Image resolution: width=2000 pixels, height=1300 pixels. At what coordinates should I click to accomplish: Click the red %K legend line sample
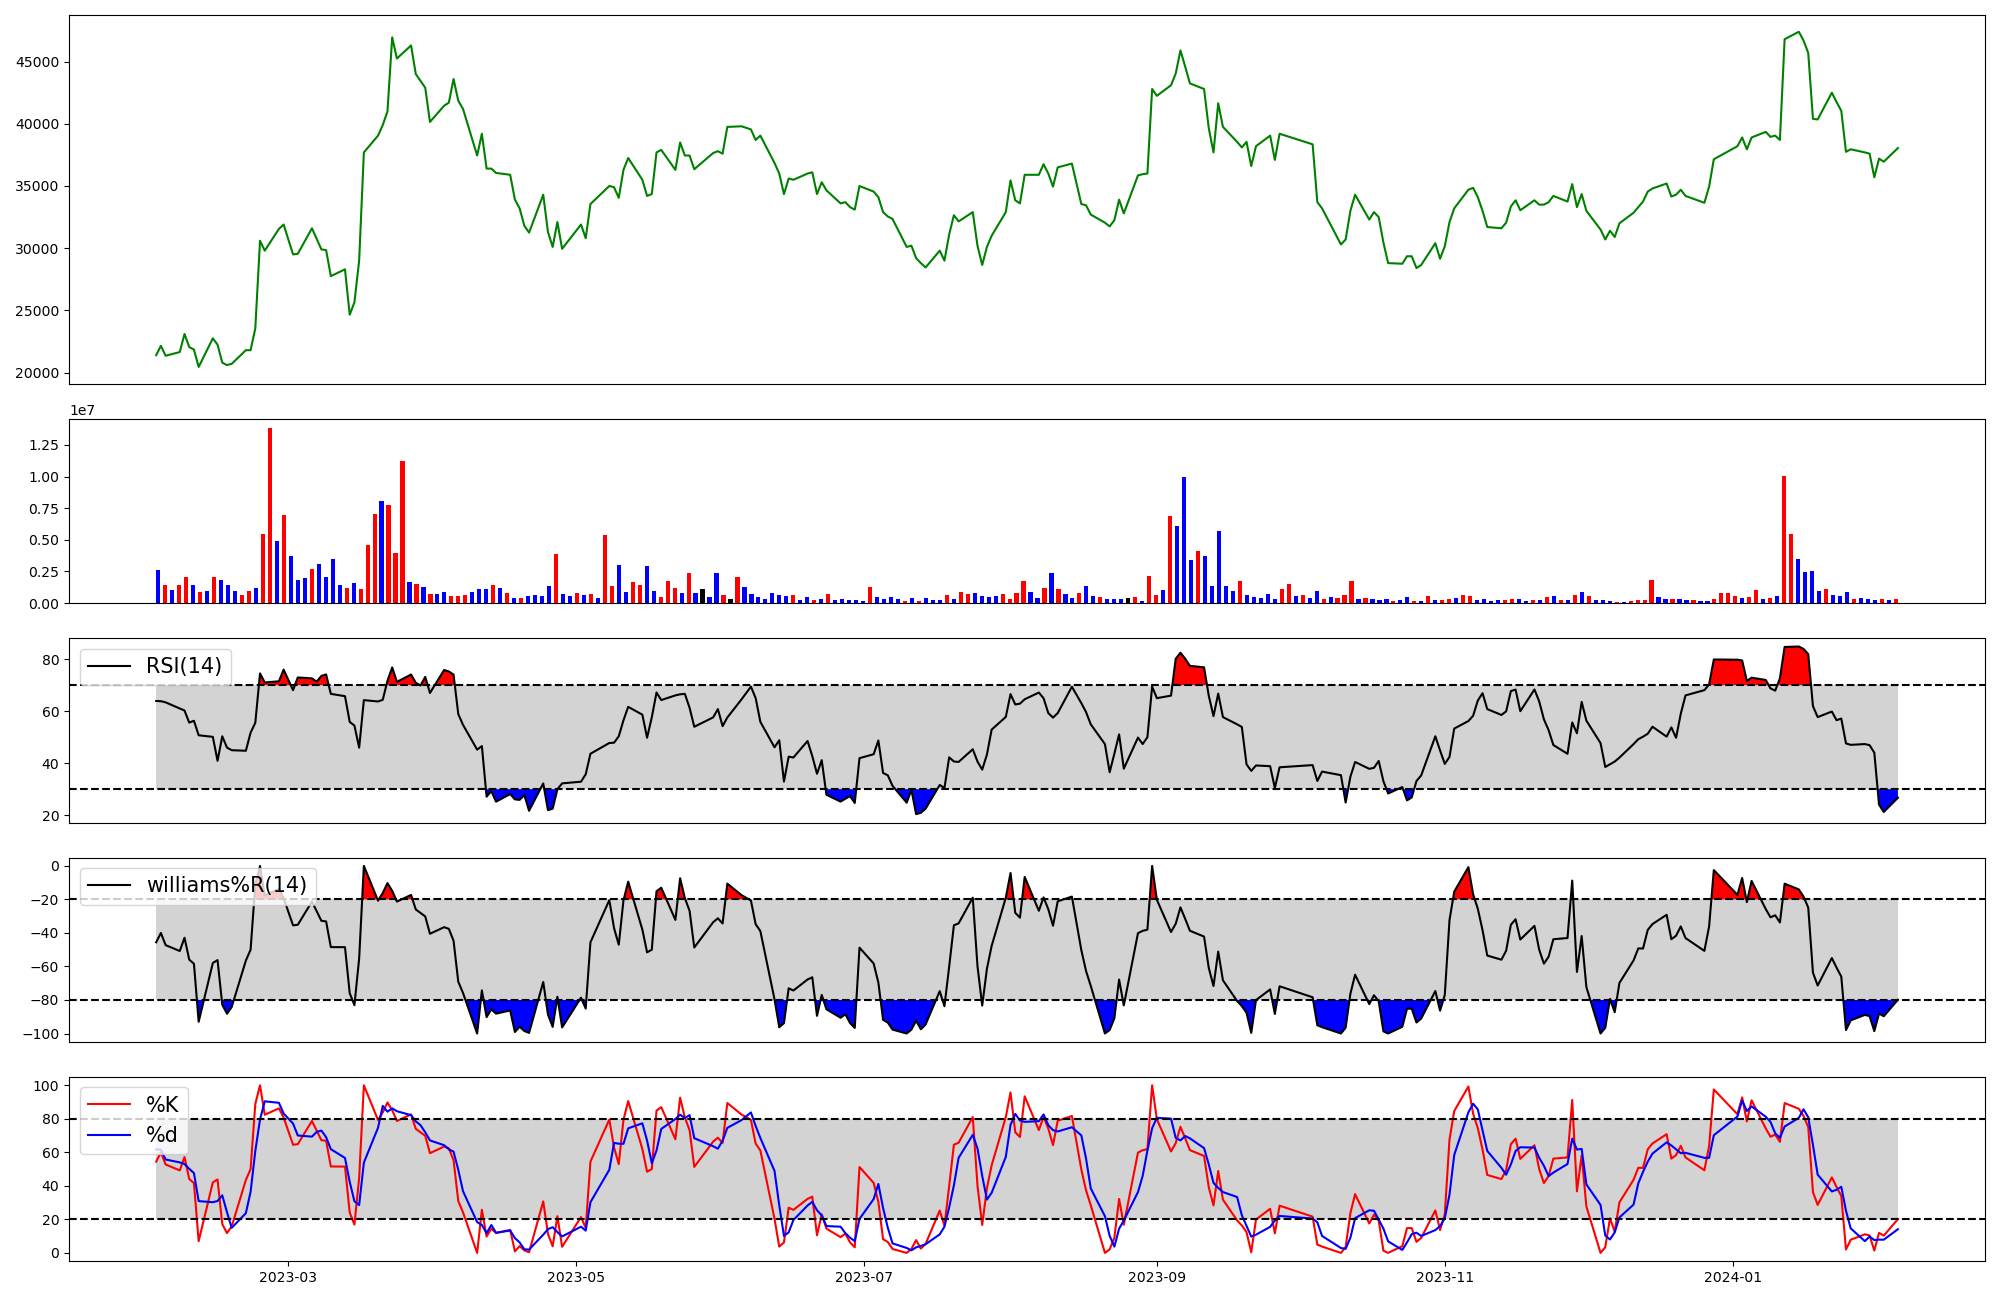110,1104
